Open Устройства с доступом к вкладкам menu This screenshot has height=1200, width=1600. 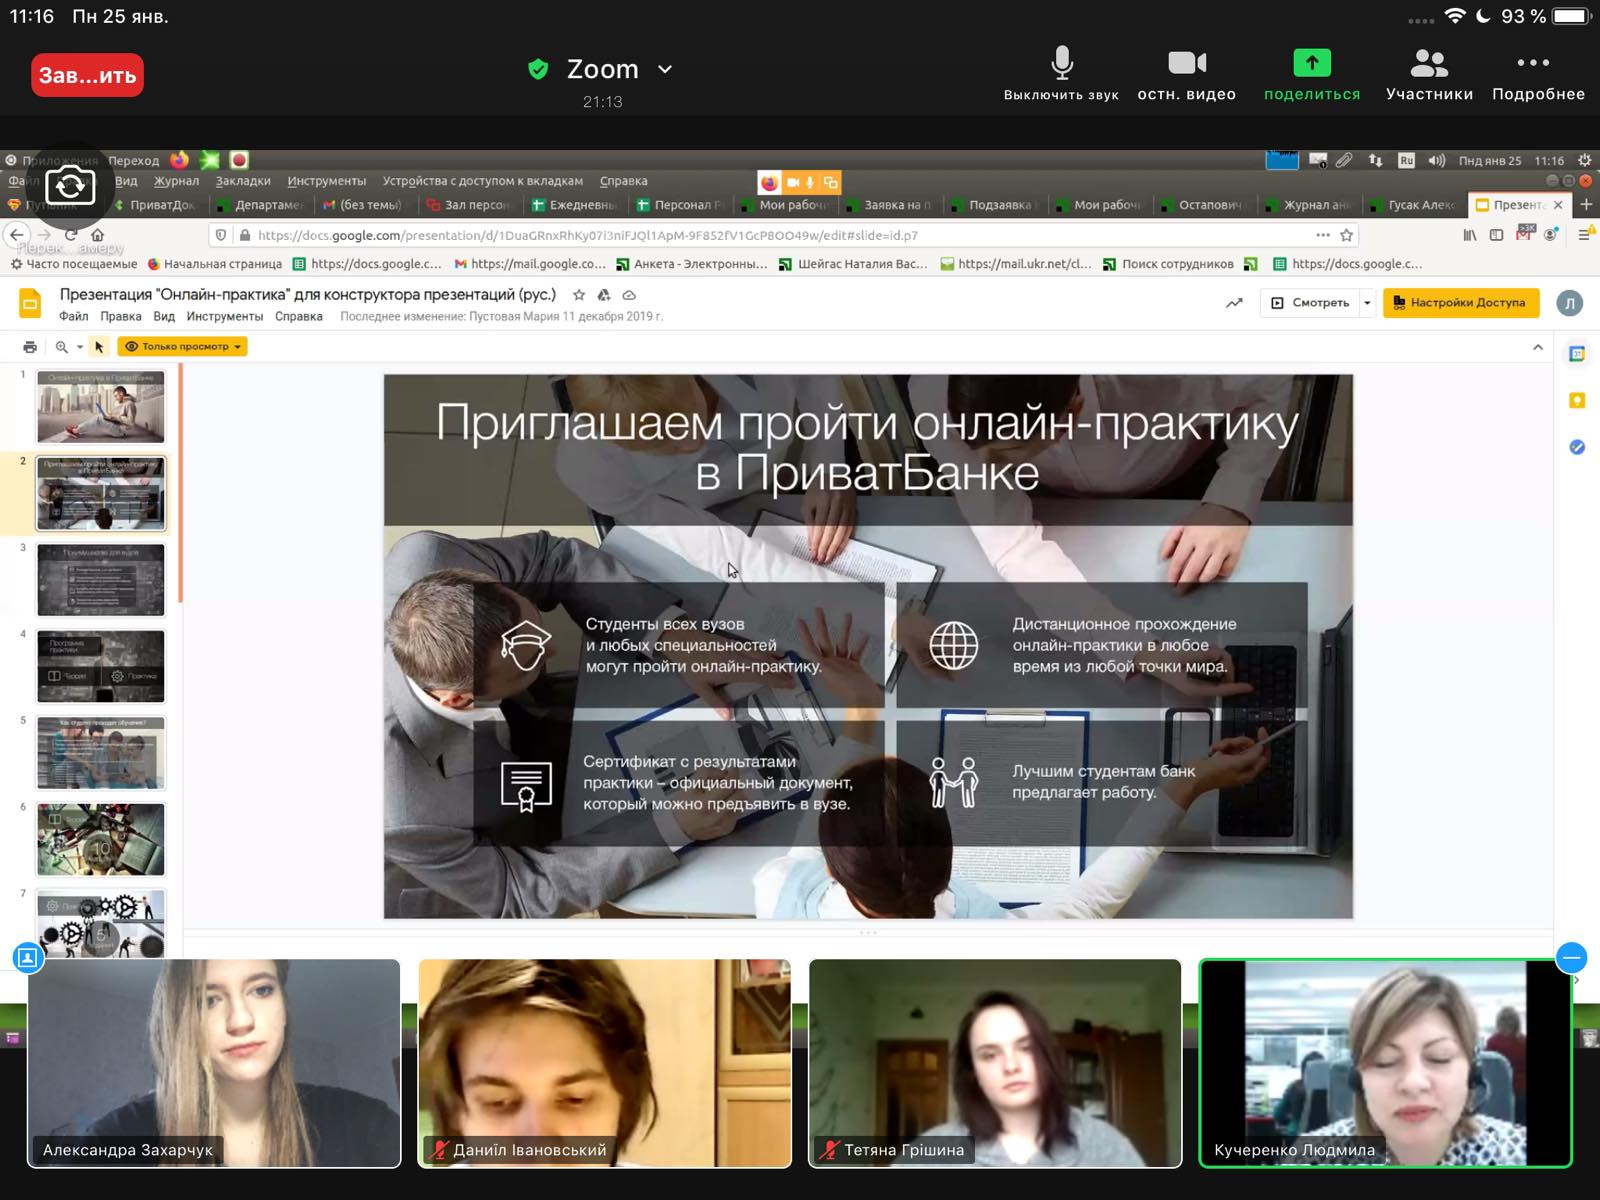(x=482, y=181)
